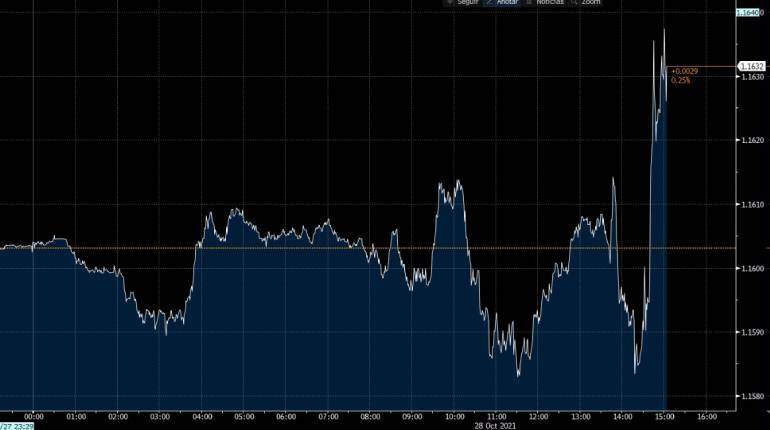
Task: Click the 06:00 time axis label
Action: coord(286,417)
